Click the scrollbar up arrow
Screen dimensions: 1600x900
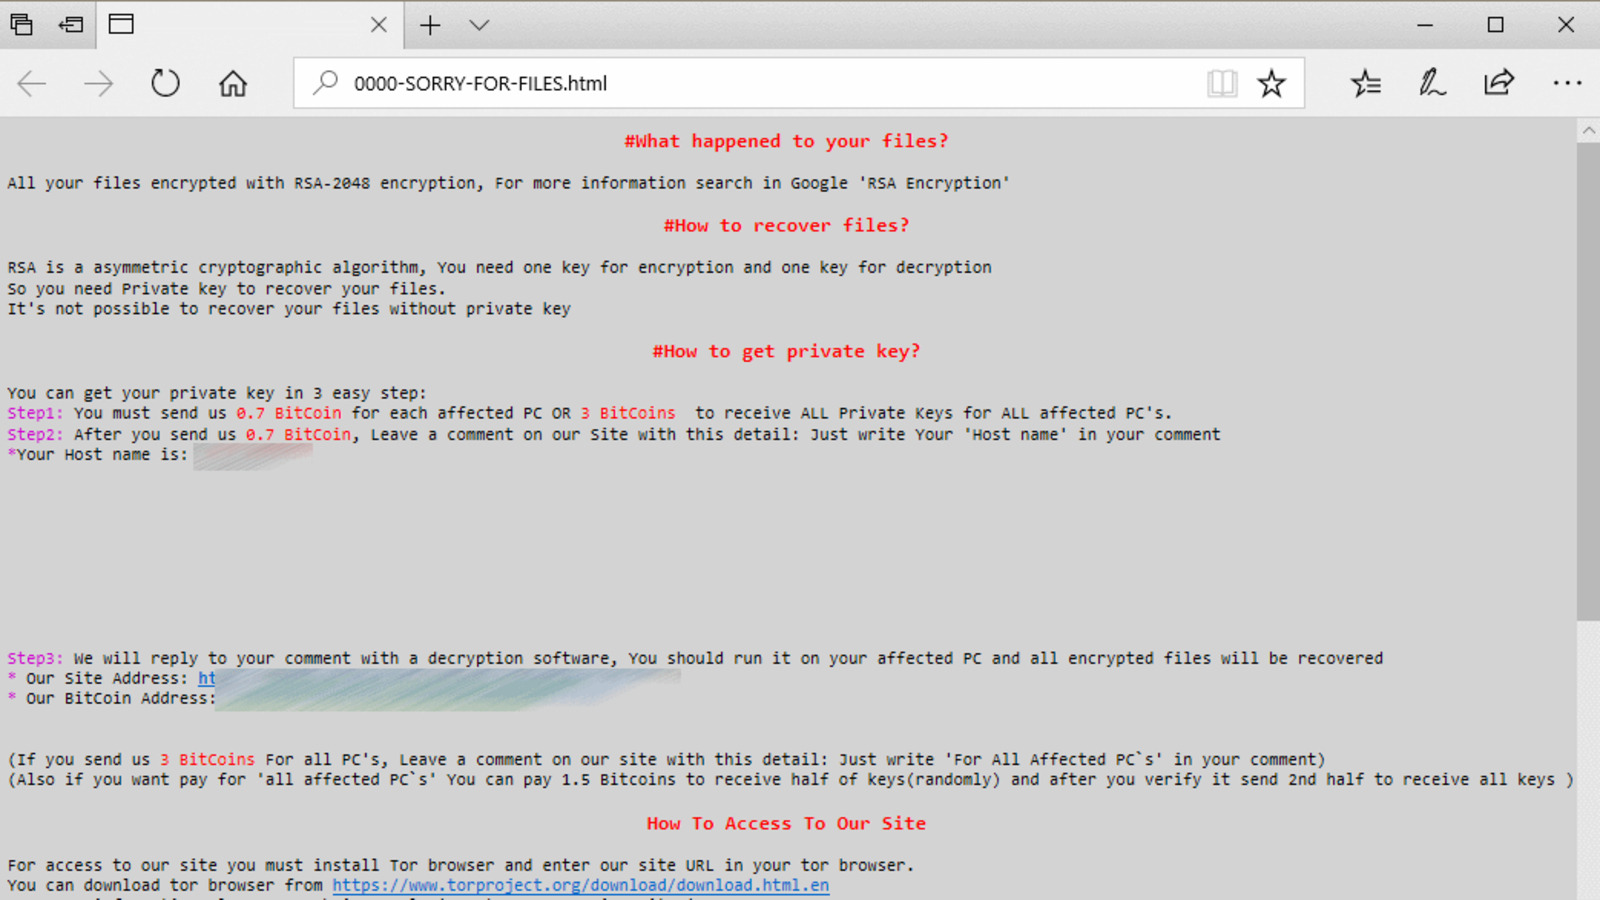pos(1588,130)
